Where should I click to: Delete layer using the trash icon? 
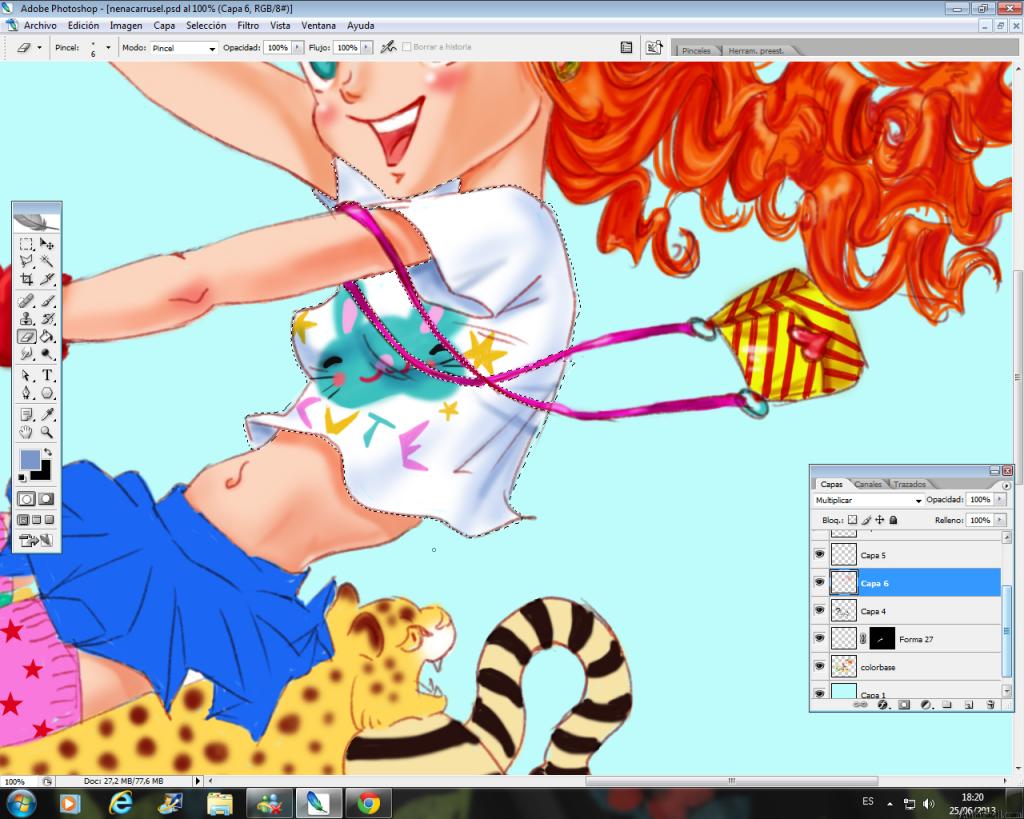(990, 705)
